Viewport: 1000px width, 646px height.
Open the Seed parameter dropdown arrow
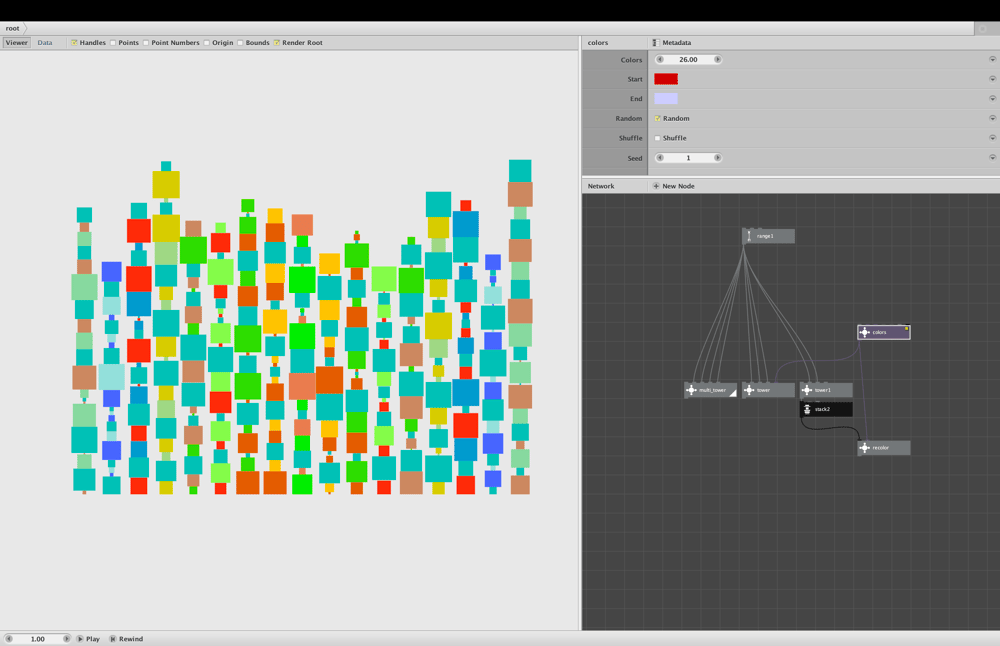click(x=992, y=158)
